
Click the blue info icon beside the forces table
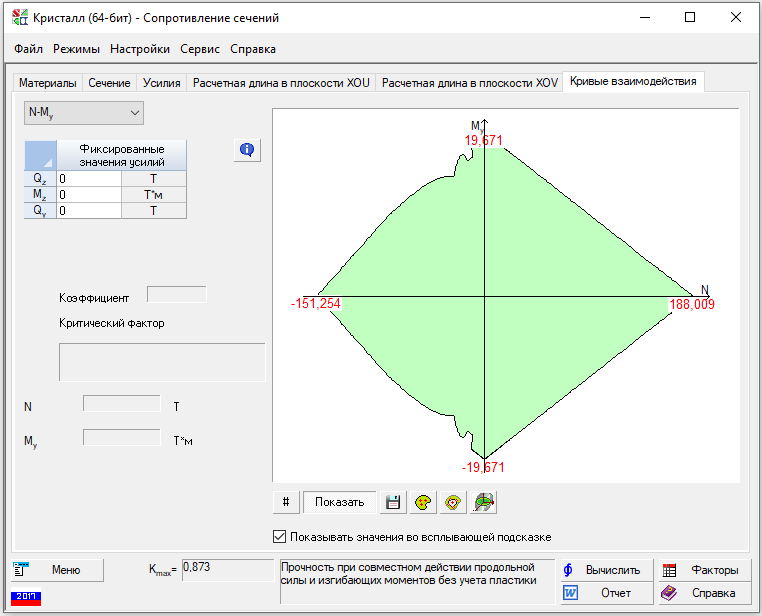pyautogui.click(x=247, y=150)
